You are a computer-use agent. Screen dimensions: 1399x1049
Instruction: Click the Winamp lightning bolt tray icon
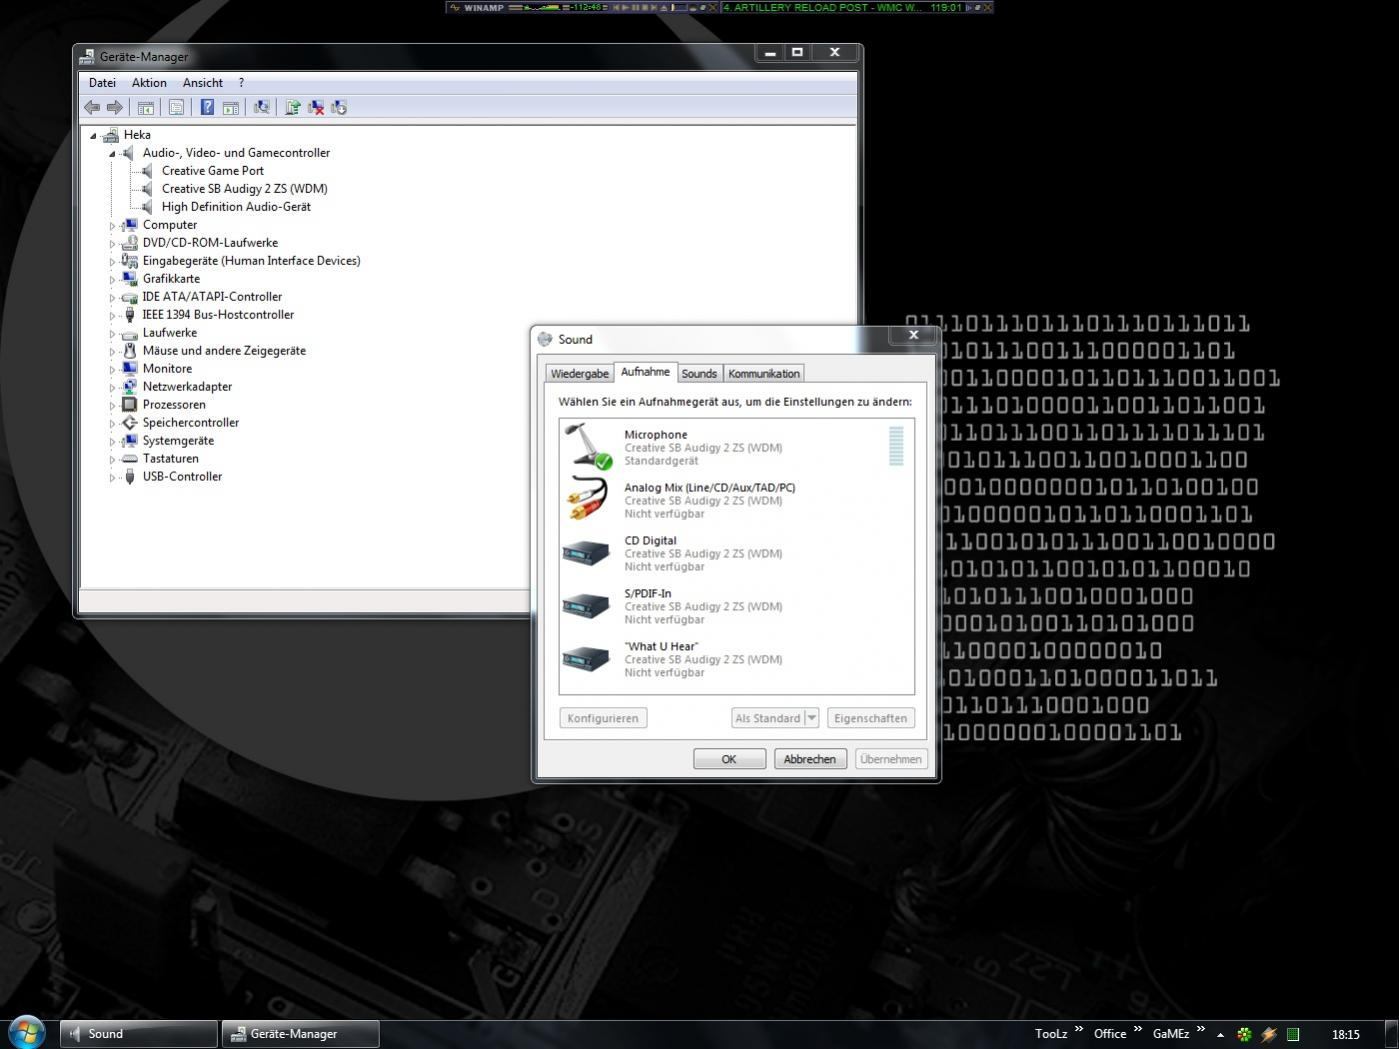[x=1268, y=1034]
